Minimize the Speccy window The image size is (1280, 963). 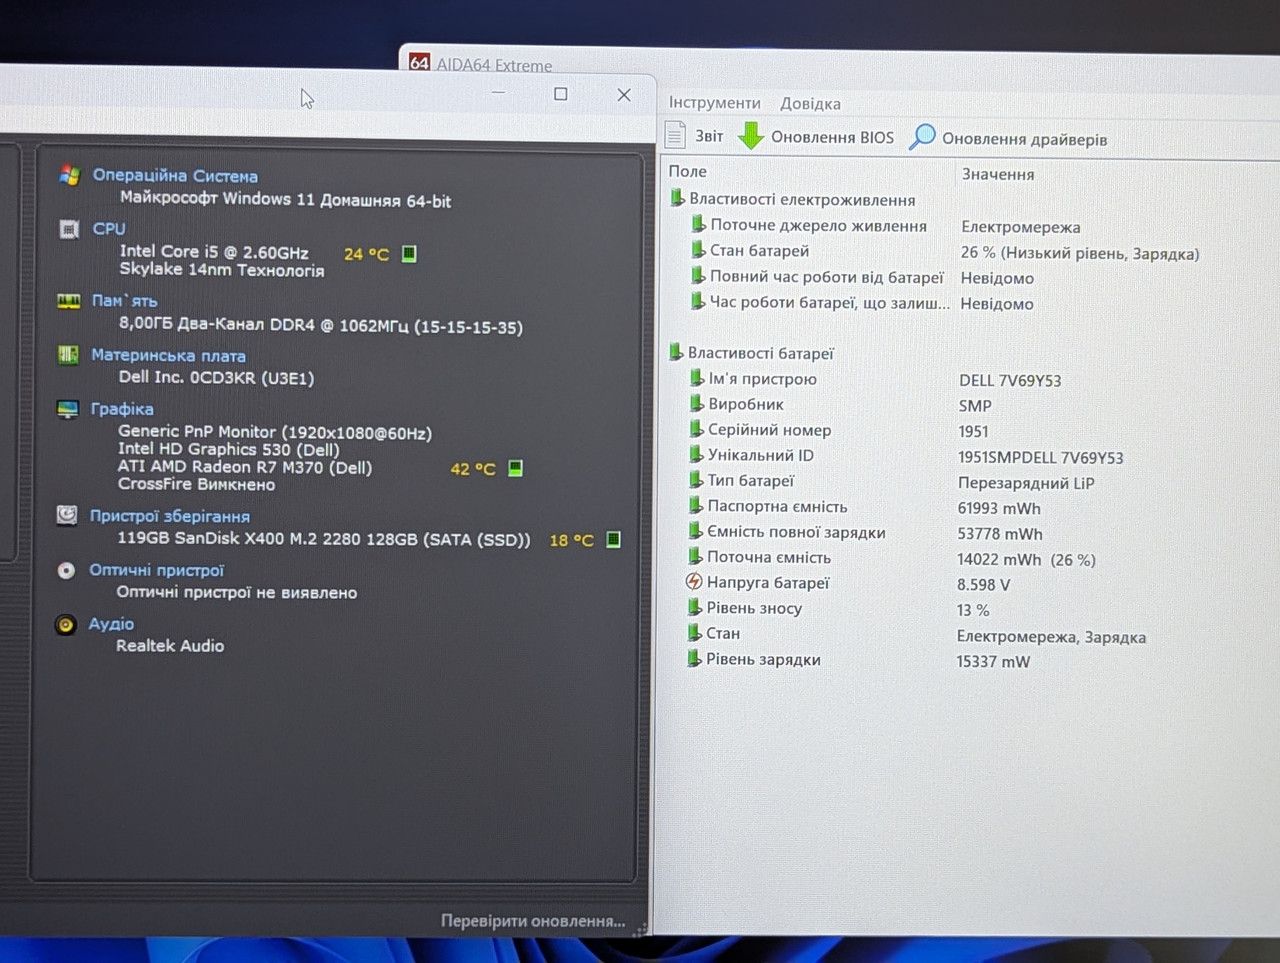click(x=498, y=93)
